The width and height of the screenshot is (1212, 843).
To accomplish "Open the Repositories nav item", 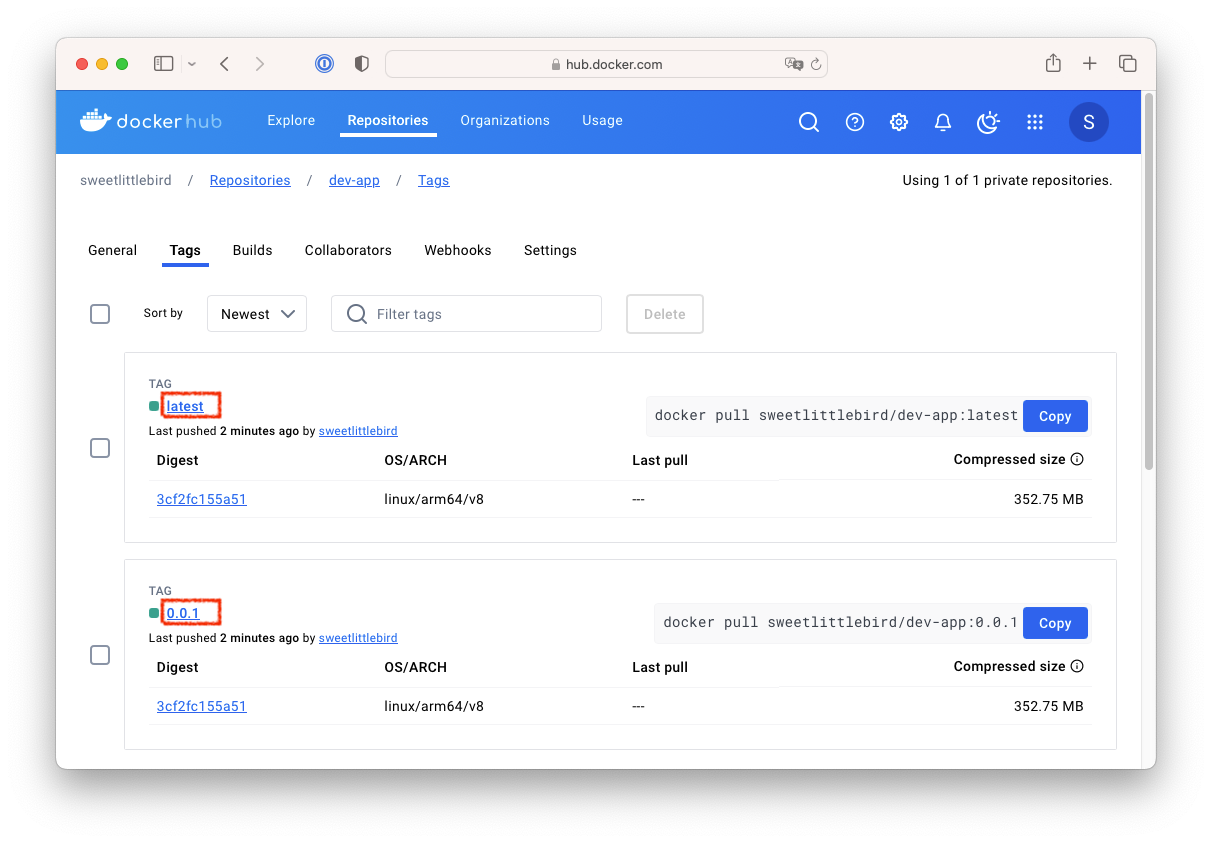I will point(388,121).
